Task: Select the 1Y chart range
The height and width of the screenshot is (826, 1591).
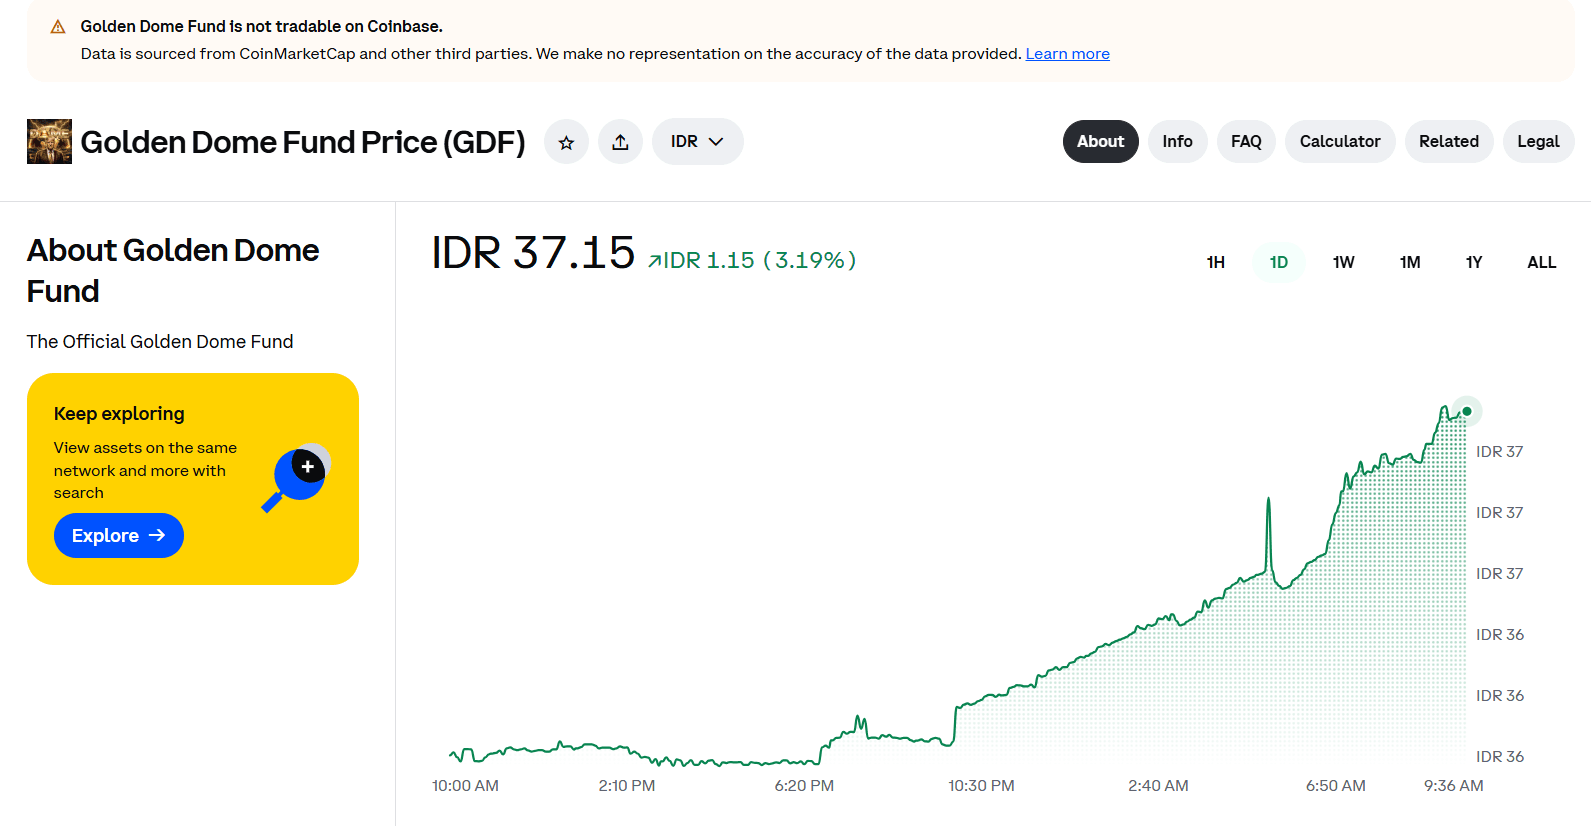Action: [1474, 262]
